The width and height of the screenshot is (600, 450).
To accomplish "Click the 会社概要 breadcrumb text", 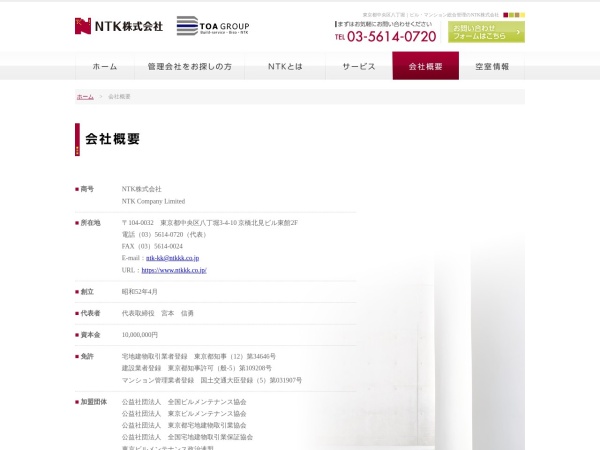I will click(x=119, y=97).
